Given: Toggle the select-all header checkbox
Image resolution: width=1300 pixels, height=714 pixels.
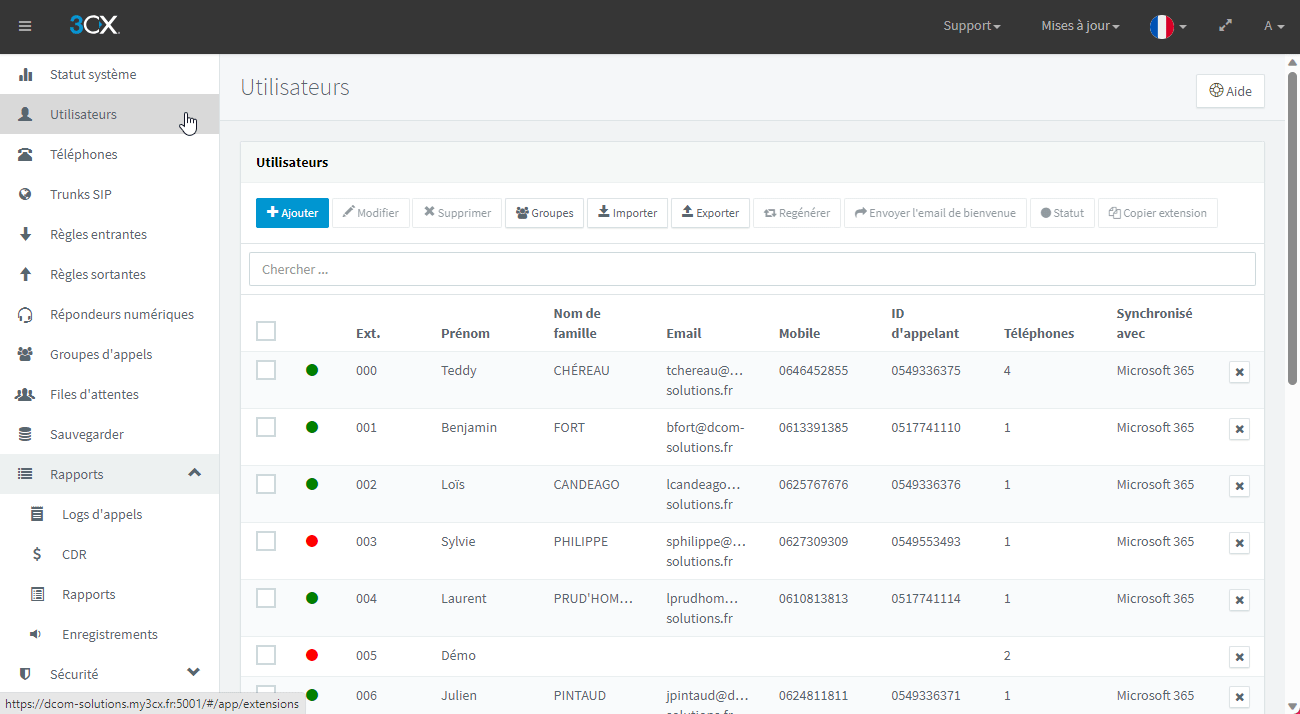Looking at the screenshot, I should tap(266, 331).
